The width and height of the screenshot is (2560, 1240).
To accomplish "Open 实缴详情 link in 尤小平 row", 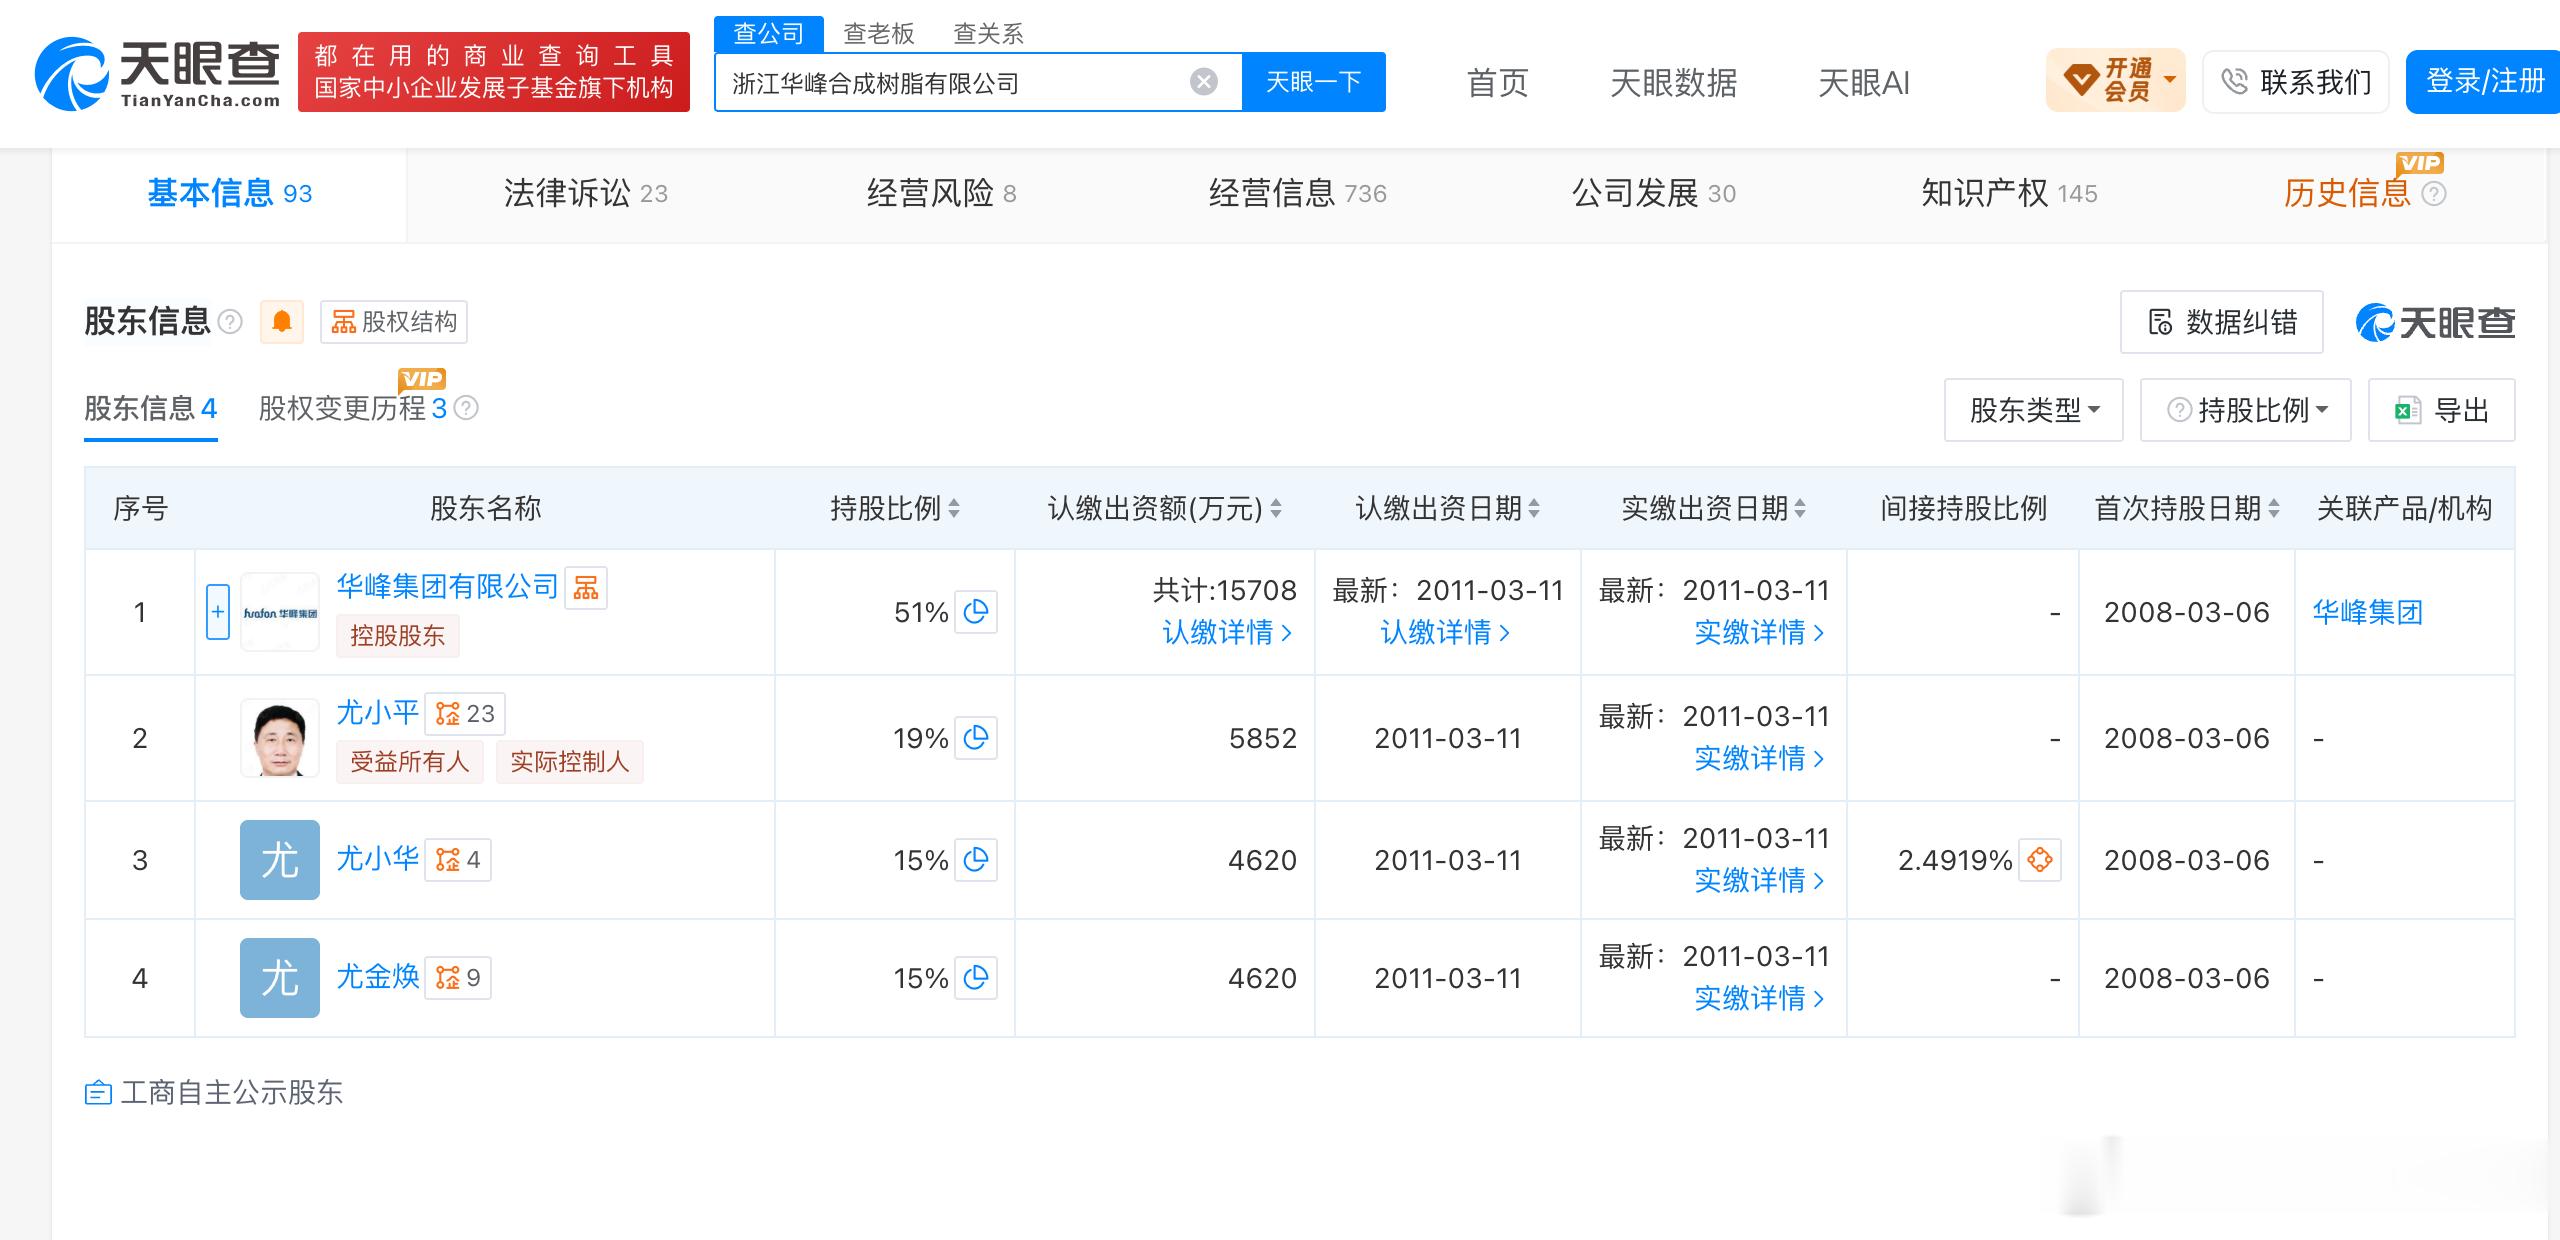I will [x=1759, y=759].
